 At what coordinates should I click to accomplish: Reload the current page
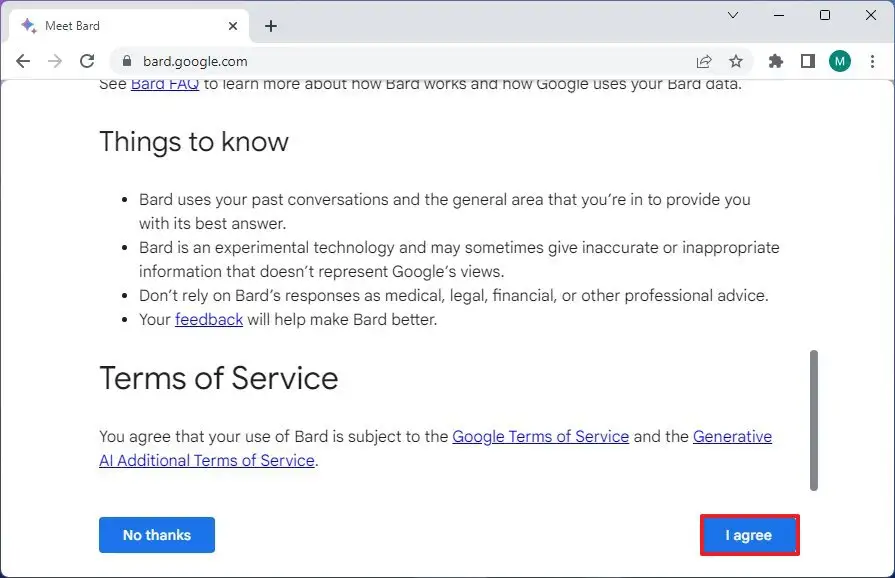(88, 61)
